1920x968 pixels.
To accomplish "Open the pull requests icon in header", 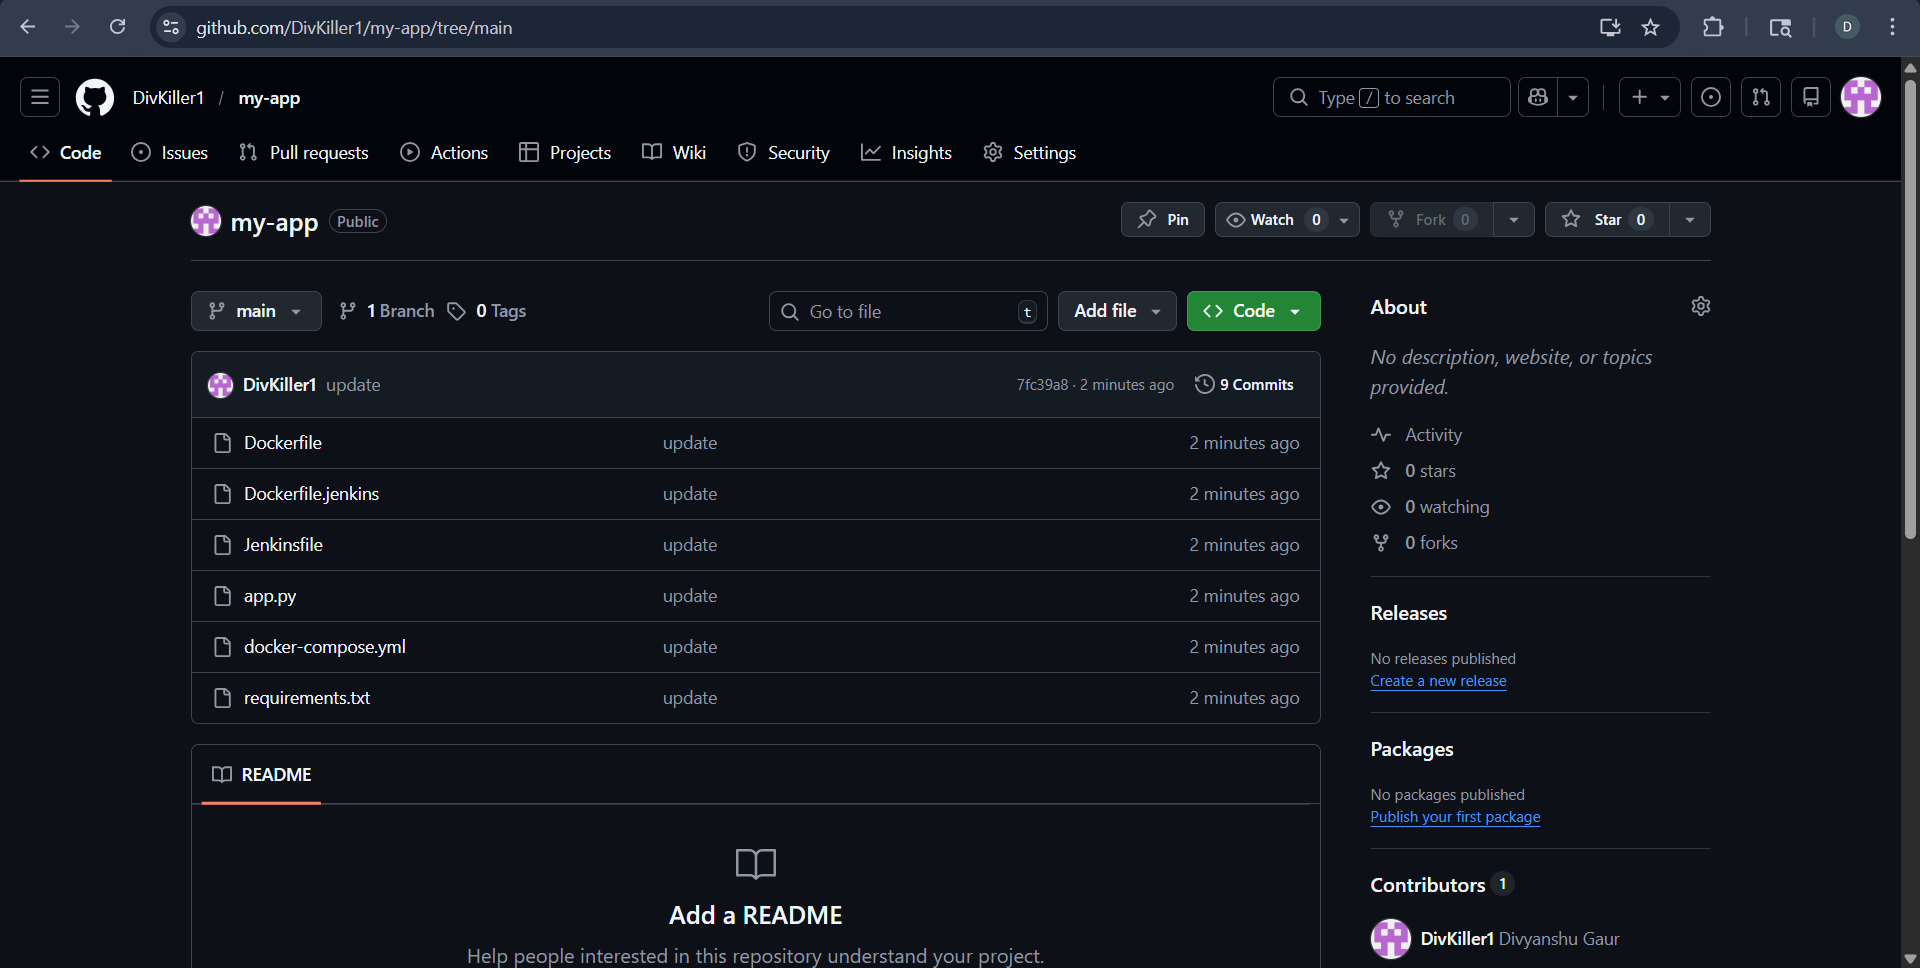I will click(x=1761, y=98).
